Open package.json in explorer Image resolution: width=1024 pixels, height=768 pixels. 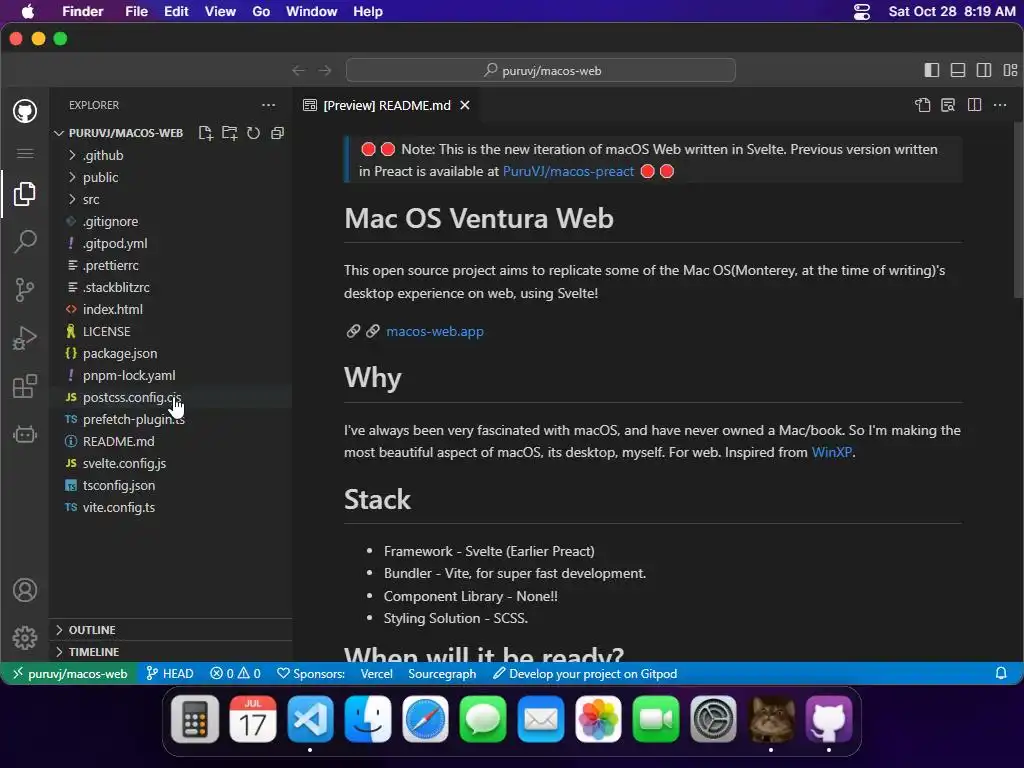coord(170,353)
